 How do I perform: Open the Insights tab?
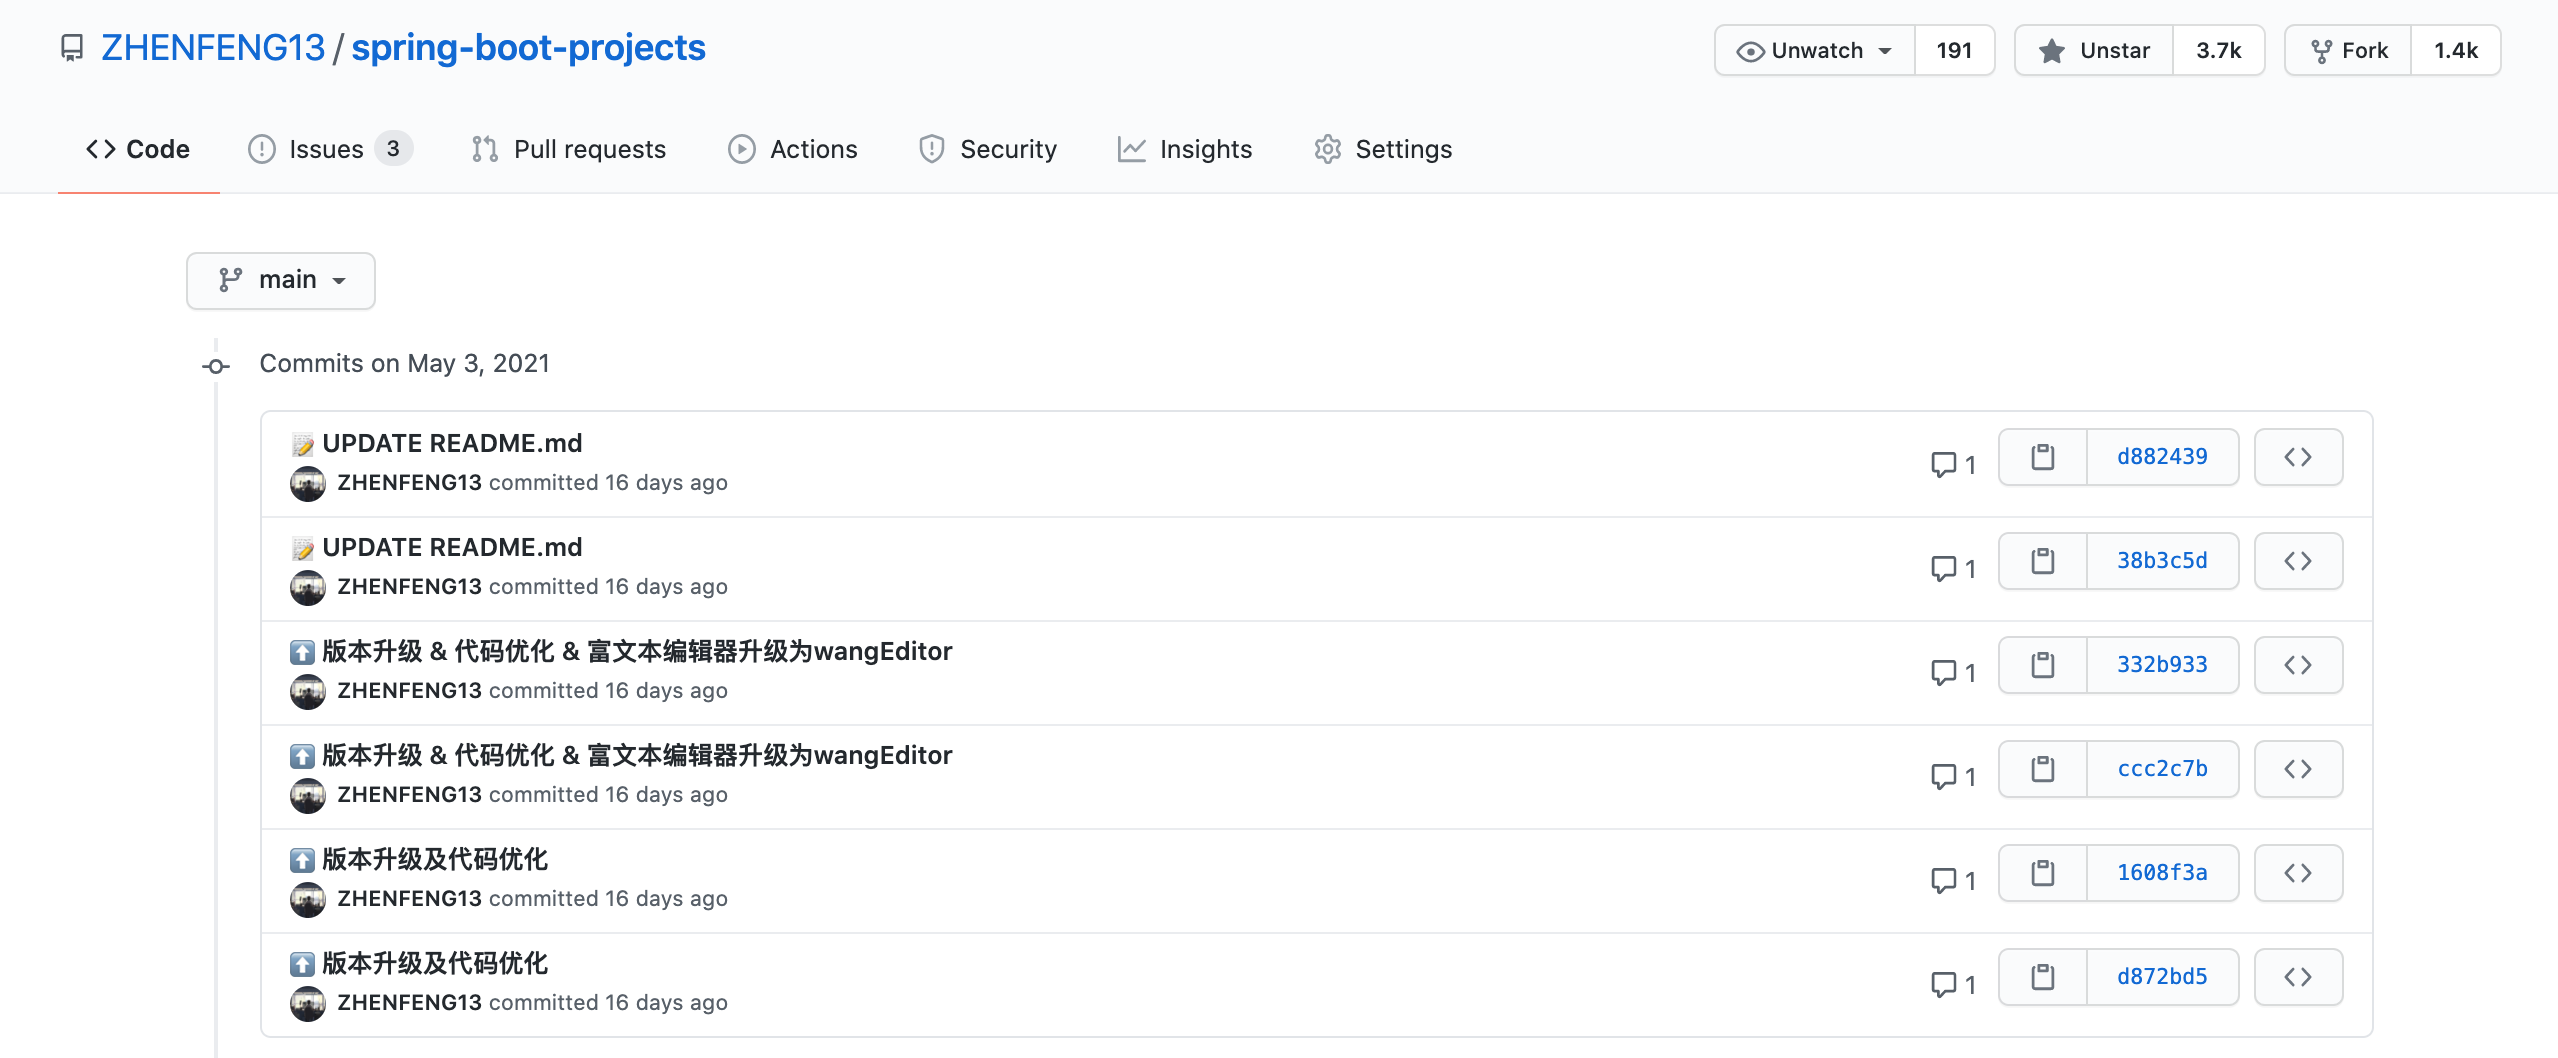[x=1185, y=149]
